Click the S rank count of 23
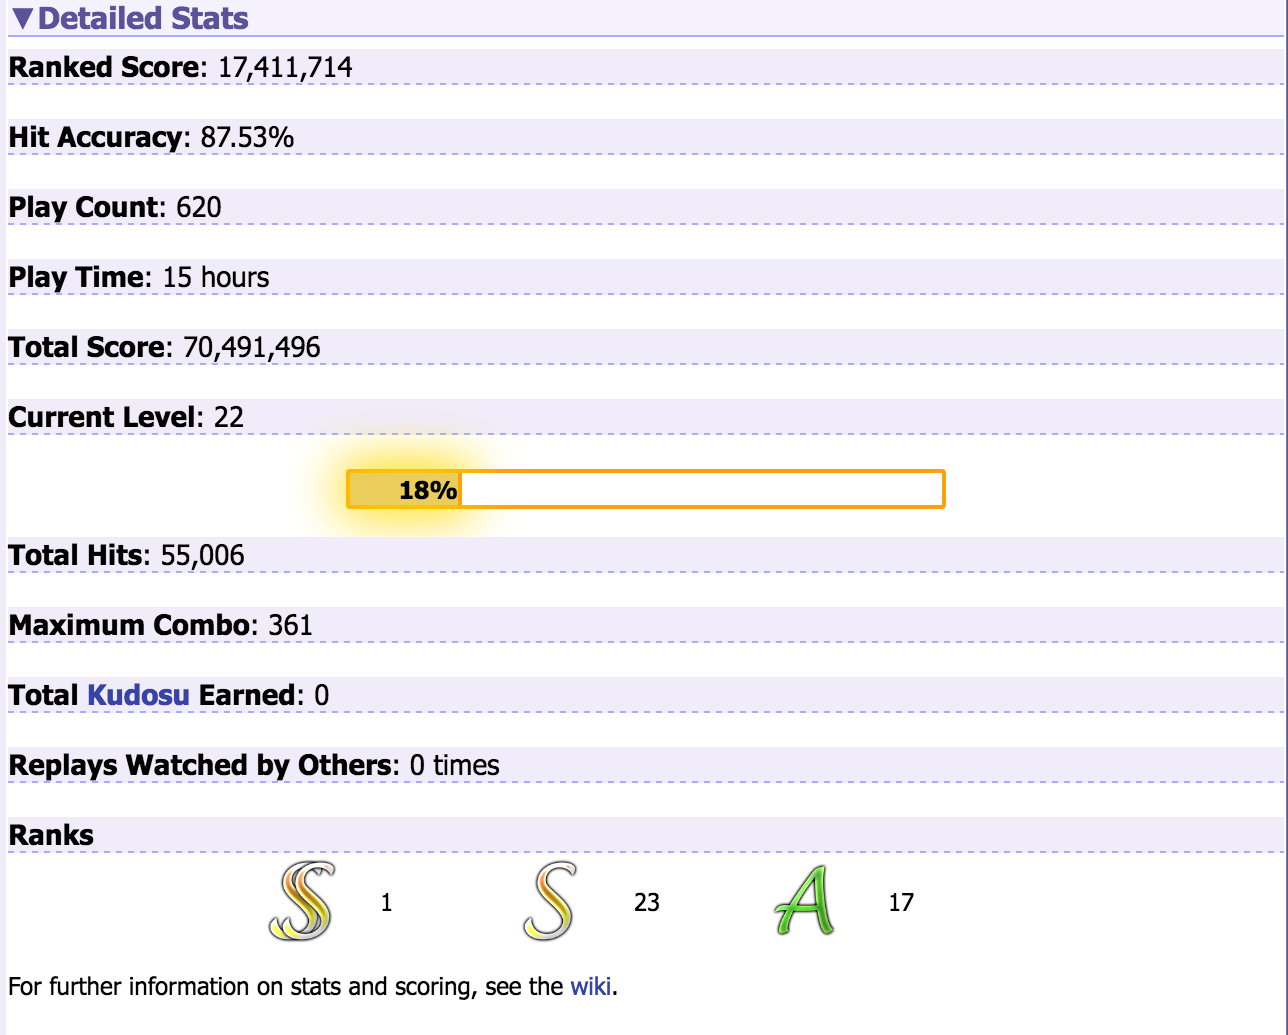This screenshot has width=1288, height=1035. 646,903
